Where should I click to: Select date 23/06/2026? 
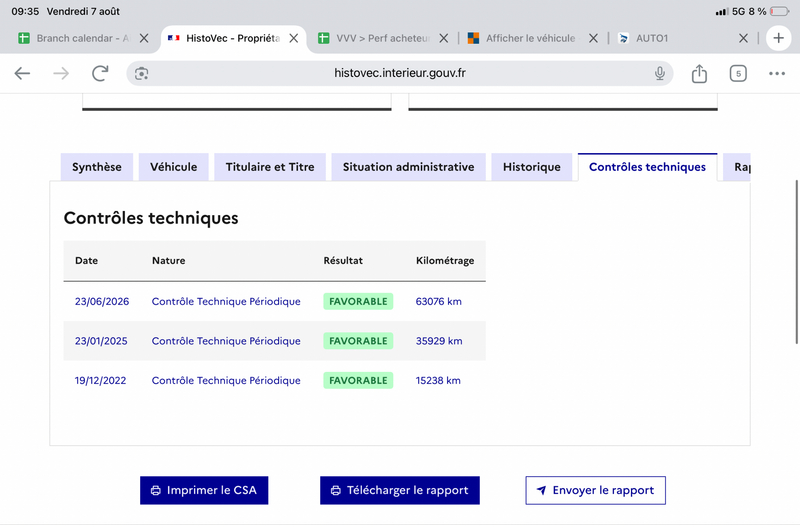pos(102,302)
